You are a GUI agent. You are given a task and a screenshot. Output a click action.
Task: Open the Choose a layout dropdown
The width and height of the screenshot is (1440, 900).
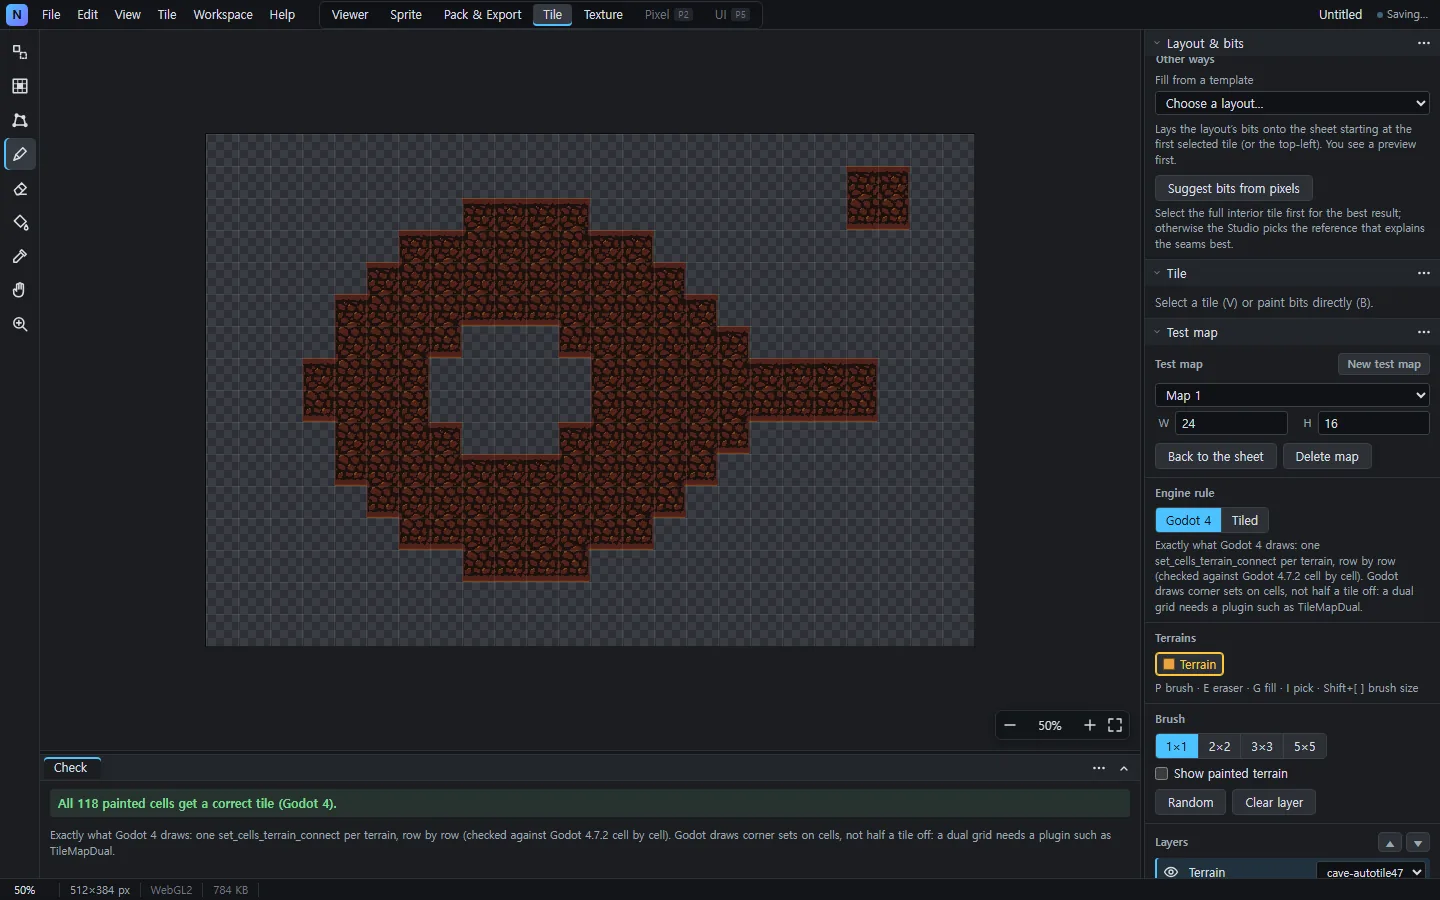click(1292, 103)
